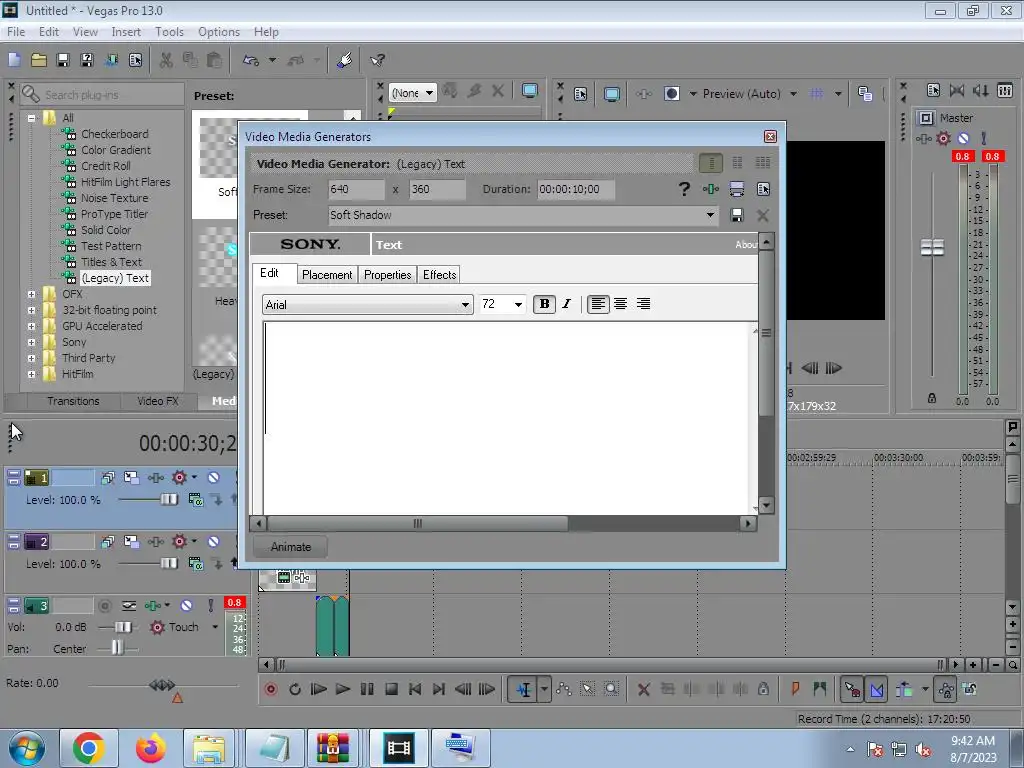The height and width of the screenshot is (768, 1024).
Task: Open Firefox from the taskbar
Action: click(151, 748)
